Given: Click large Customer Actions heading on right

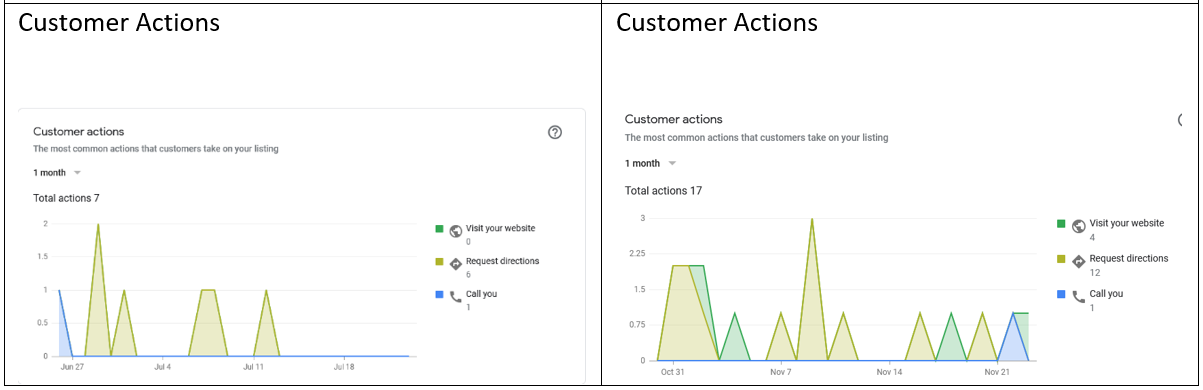Looking at the screenshot, I should (x=716, y=22).
